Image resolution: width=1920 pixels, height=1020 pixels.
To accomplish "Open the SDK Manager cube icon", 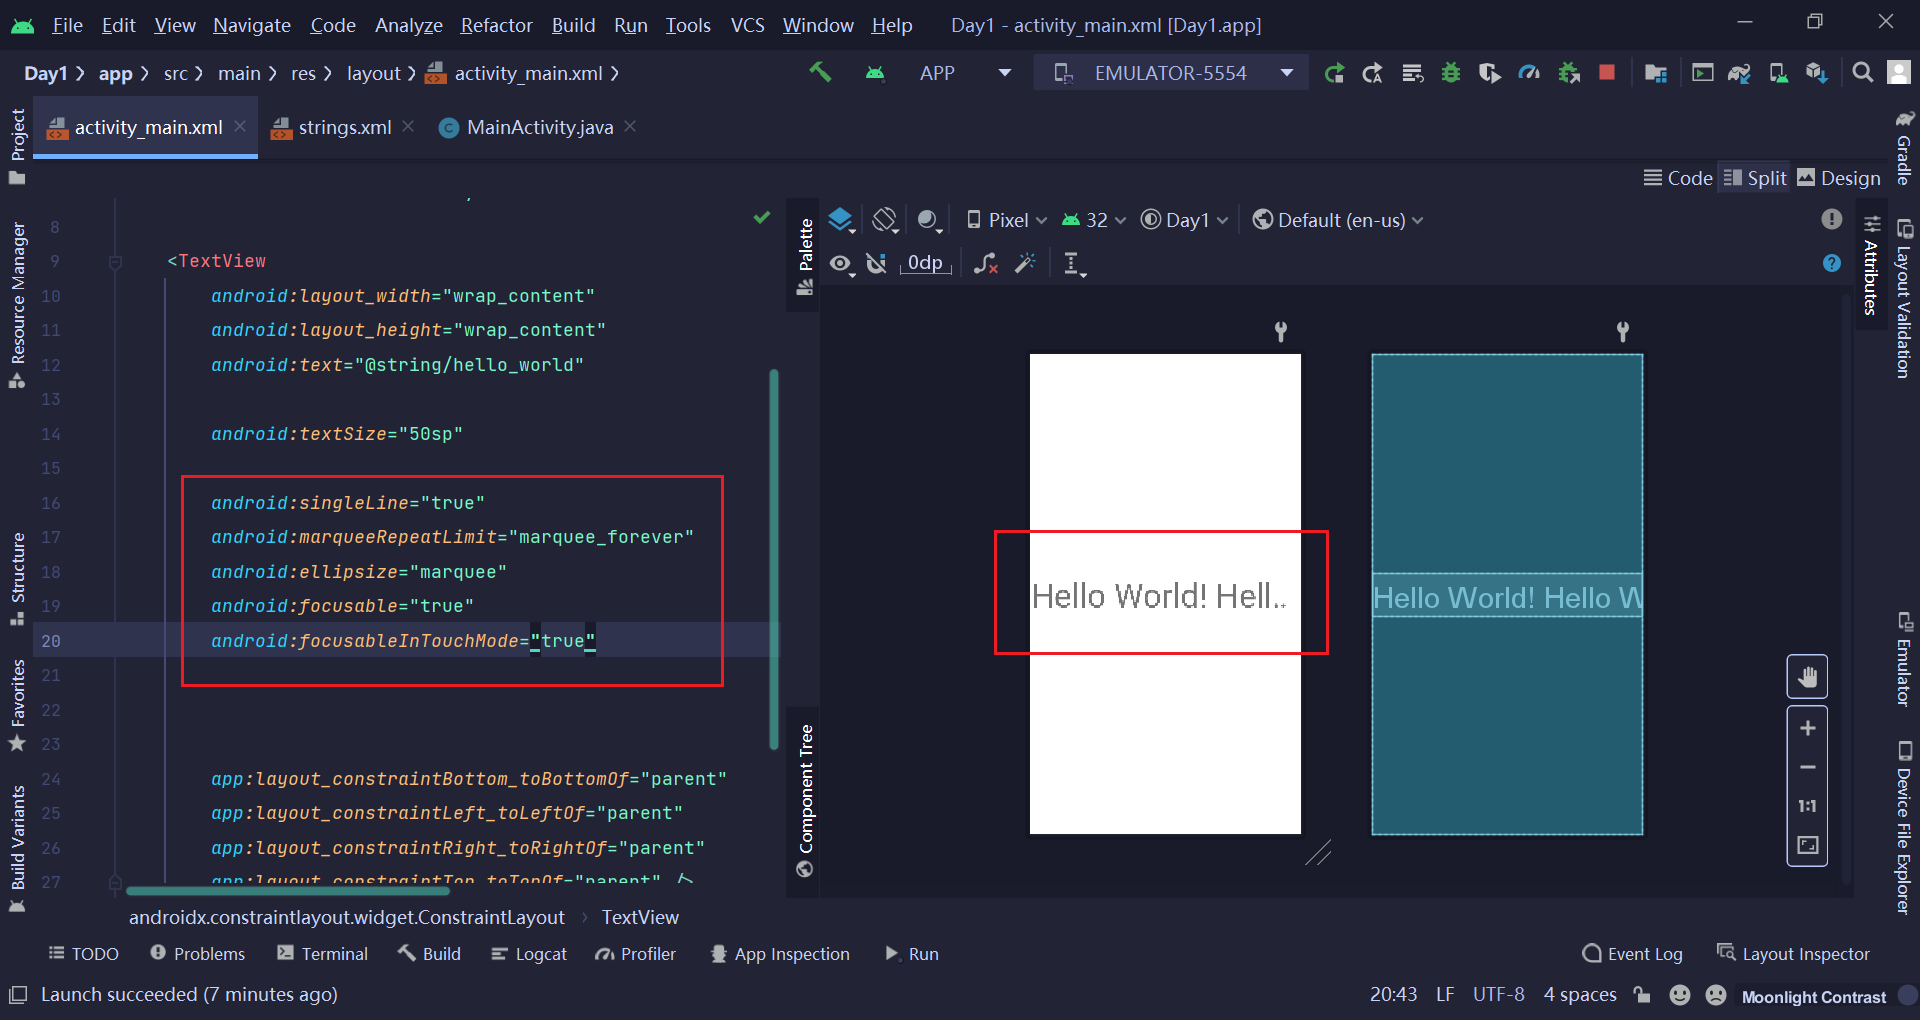I will click(1817, 73).
